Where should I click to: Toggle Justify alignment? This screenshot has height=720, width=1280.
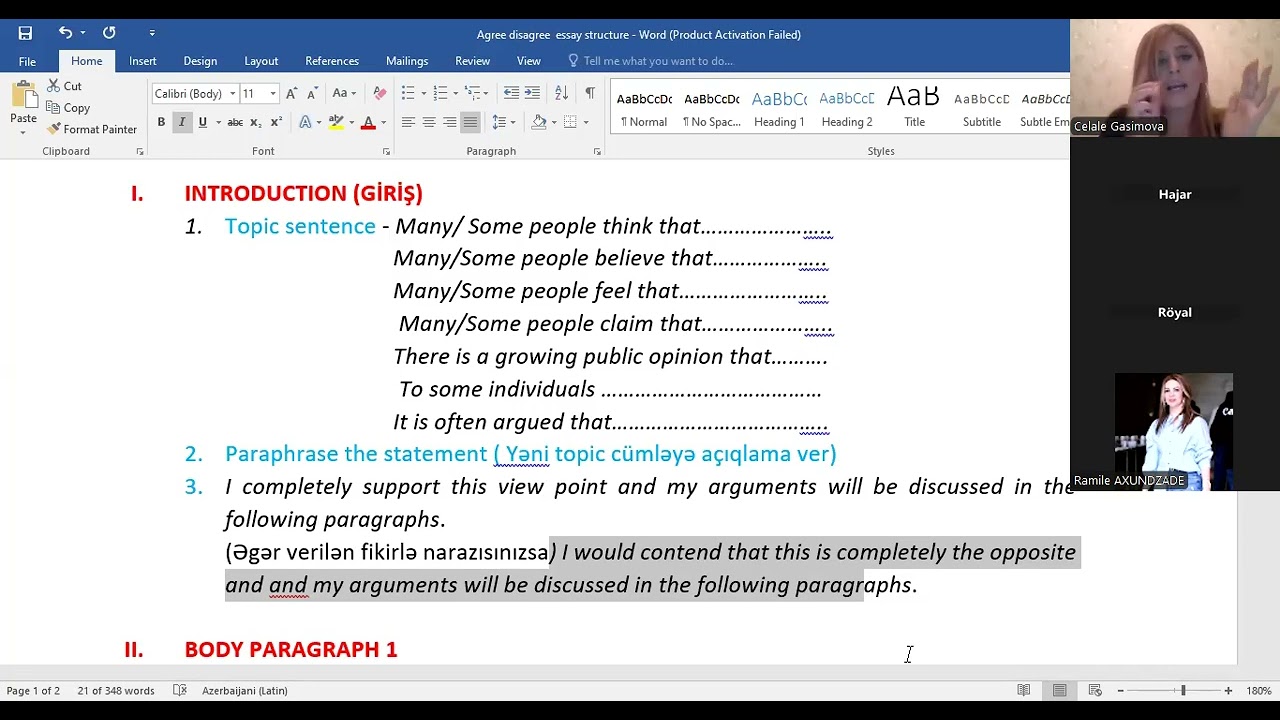pos(470,122)
